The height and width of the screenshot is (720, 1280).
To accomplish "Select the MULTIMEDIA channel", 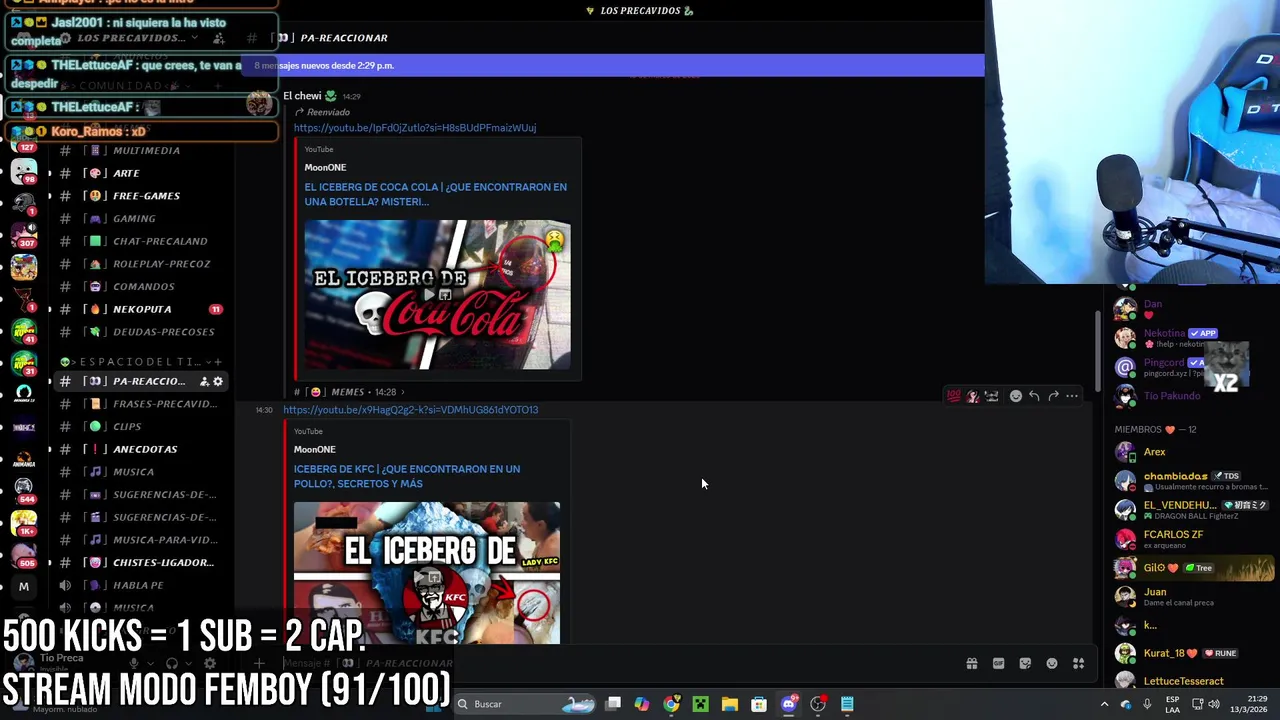I will pyautogui.click(x=140, y=150).
